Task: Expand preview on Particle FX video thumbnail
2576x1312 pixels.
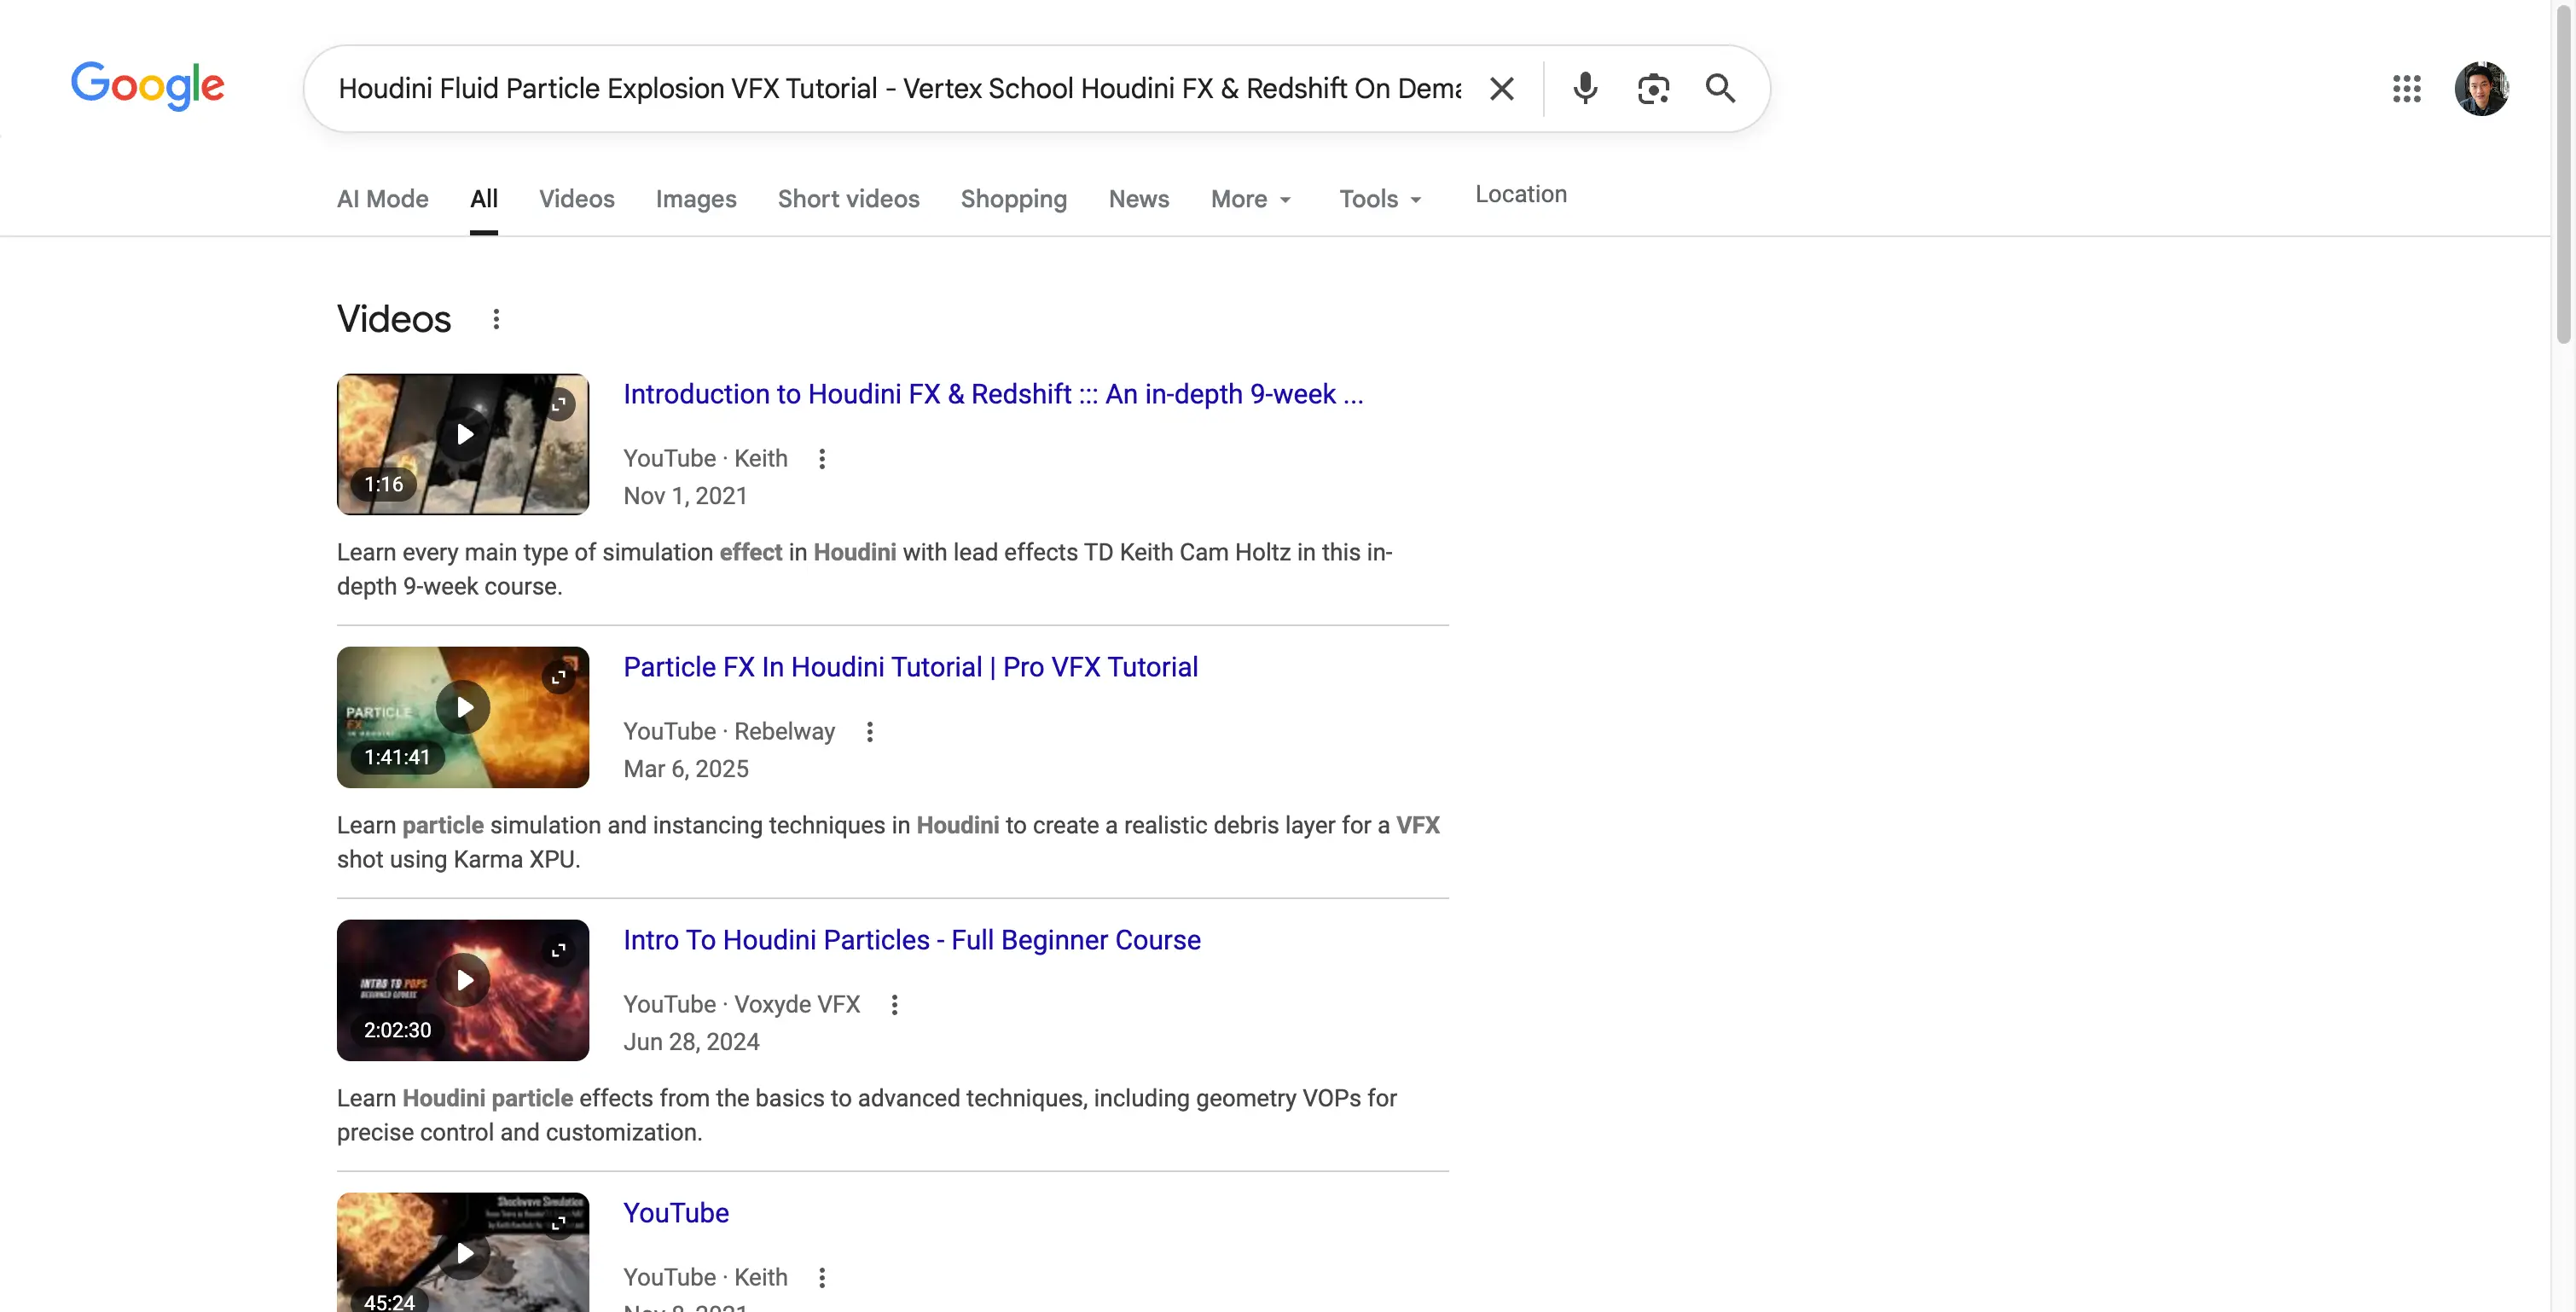Action: [559, 677]
